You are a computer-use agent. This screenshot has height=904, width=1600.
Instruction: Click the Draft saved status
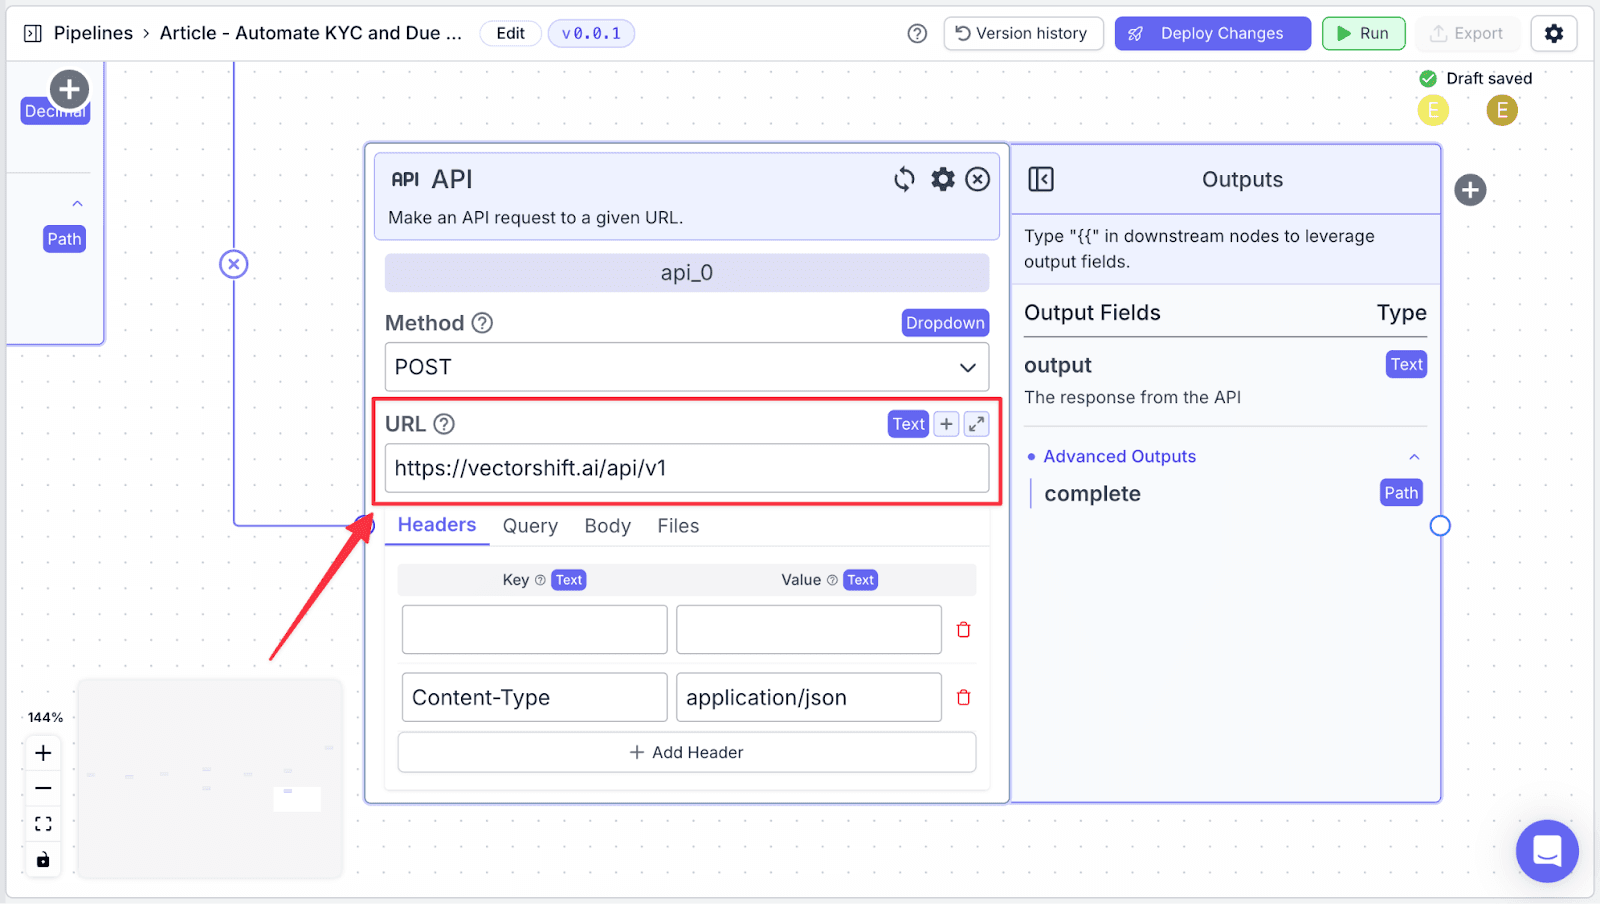coord(1476,78)
